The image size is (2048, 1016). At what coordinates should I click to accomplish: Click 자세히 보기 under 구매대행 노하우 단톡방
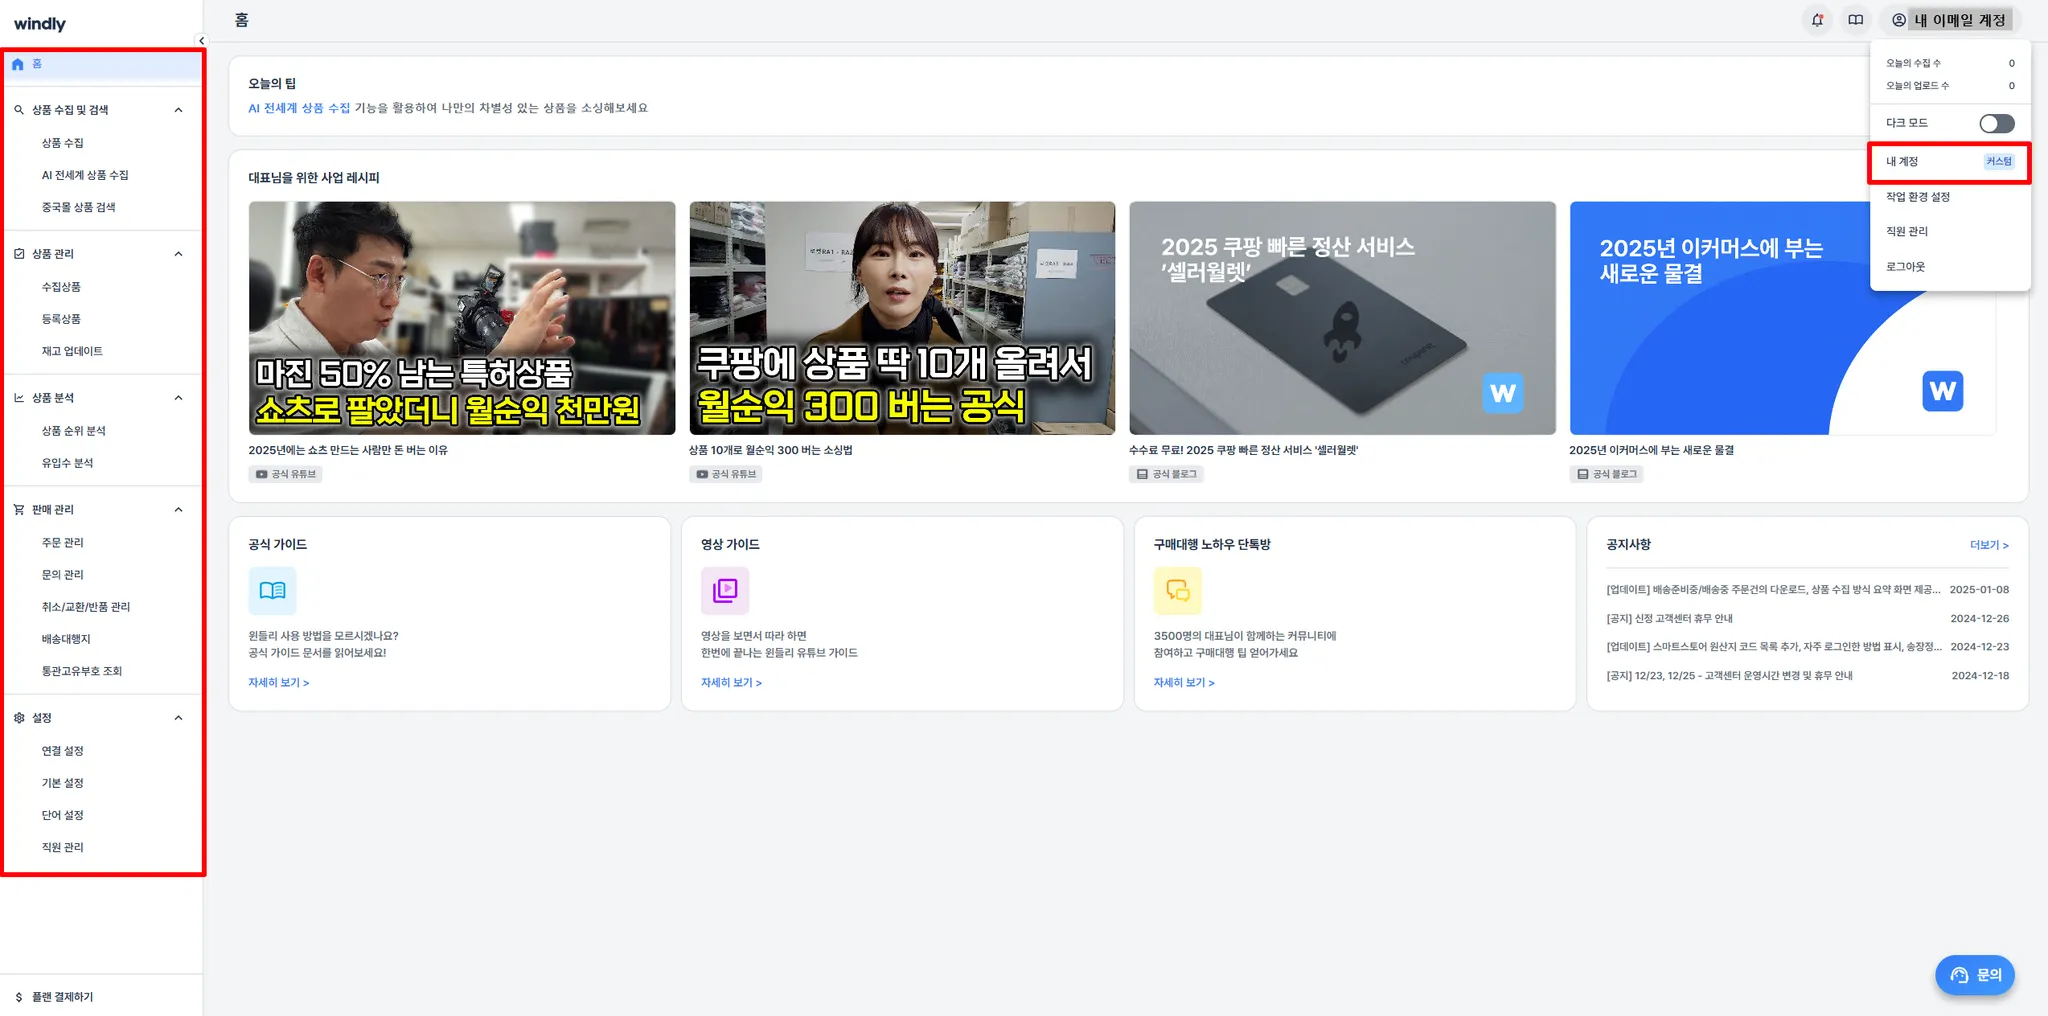coord(1184,683)
